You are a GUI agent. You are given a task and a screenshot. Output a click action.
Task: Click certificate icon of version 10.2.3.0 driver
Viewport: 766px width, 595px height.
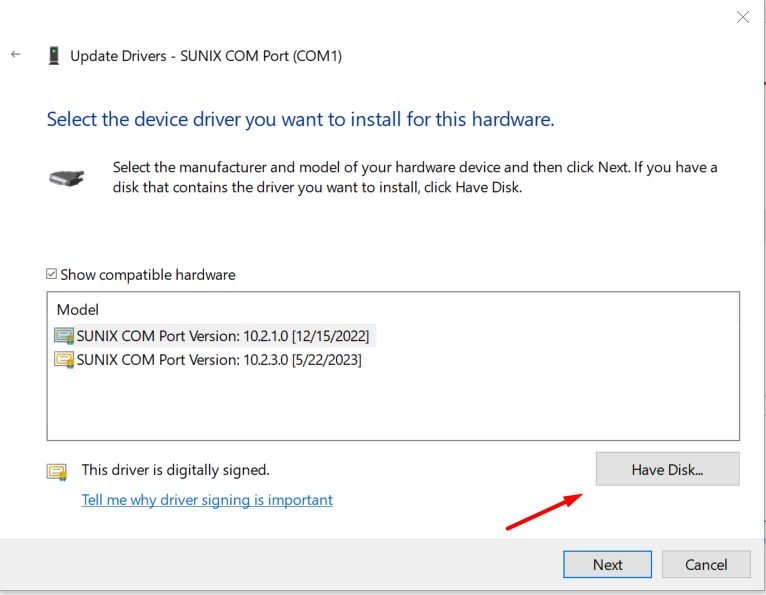(x=64, y=360)
